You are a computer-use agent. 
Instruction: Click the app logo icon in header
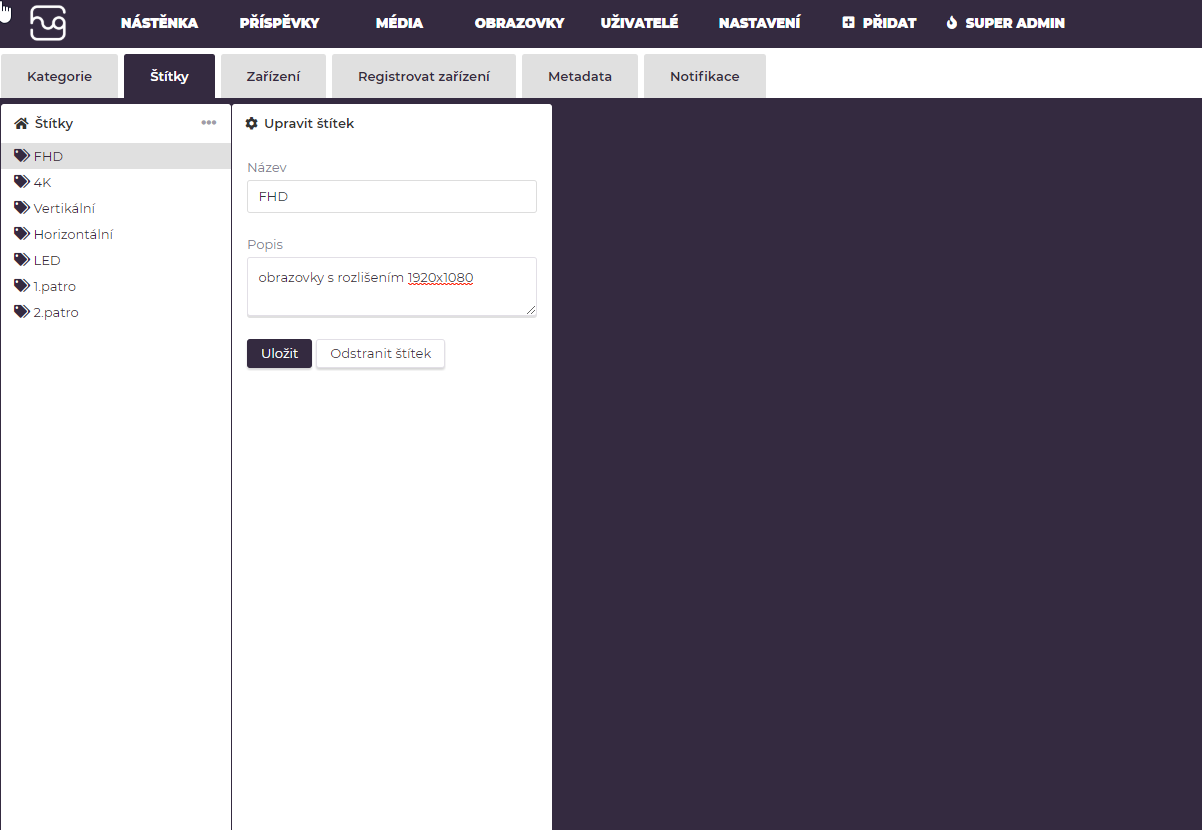pos(48,23)
